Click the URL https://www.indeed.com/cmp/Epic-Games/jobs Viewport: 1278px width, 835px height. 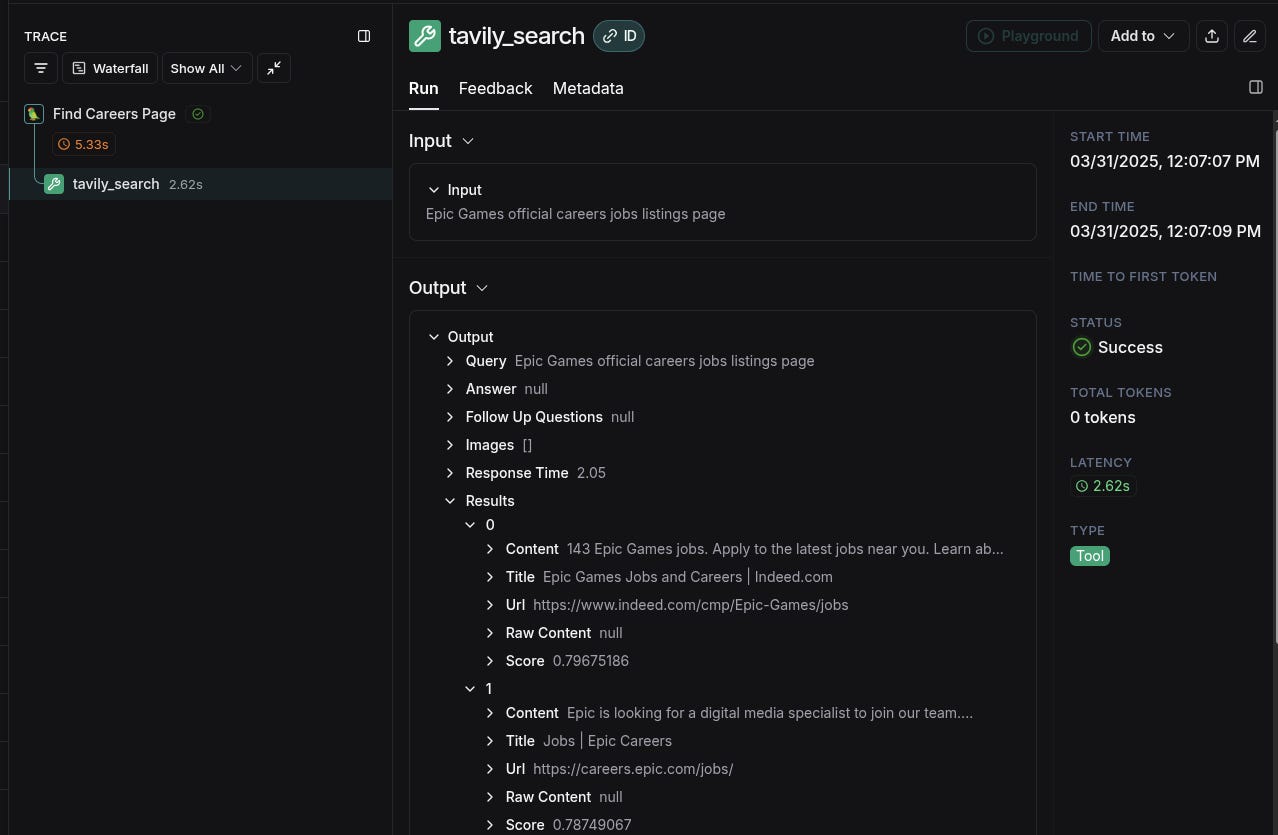(691, 605)
